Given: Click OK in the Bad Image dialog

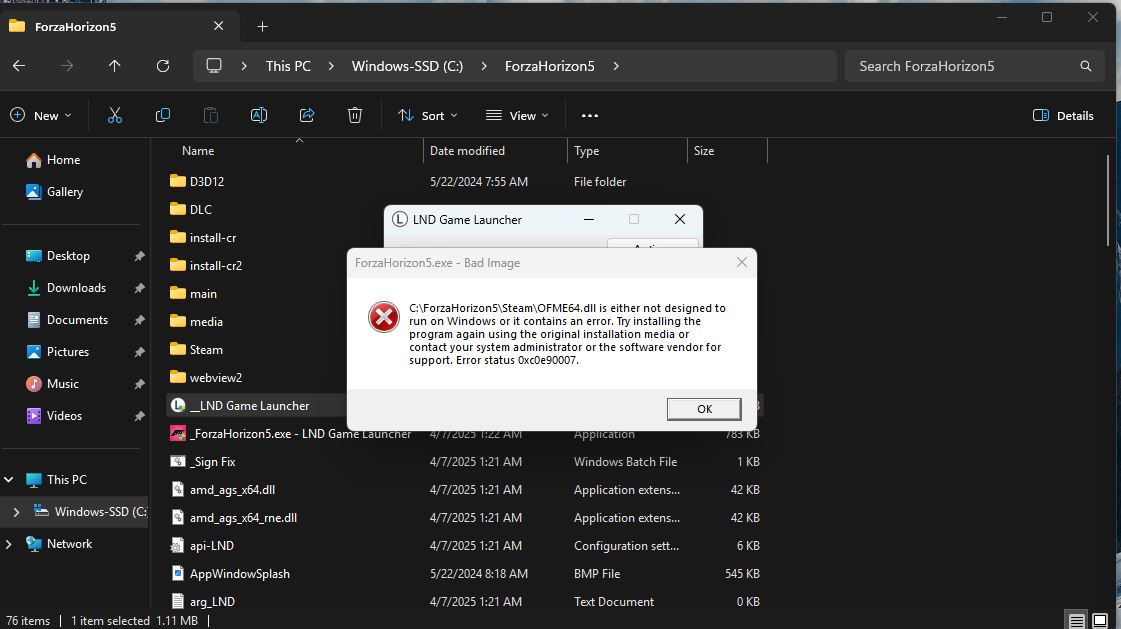Looking at the screenshot, I should point(704,409).
